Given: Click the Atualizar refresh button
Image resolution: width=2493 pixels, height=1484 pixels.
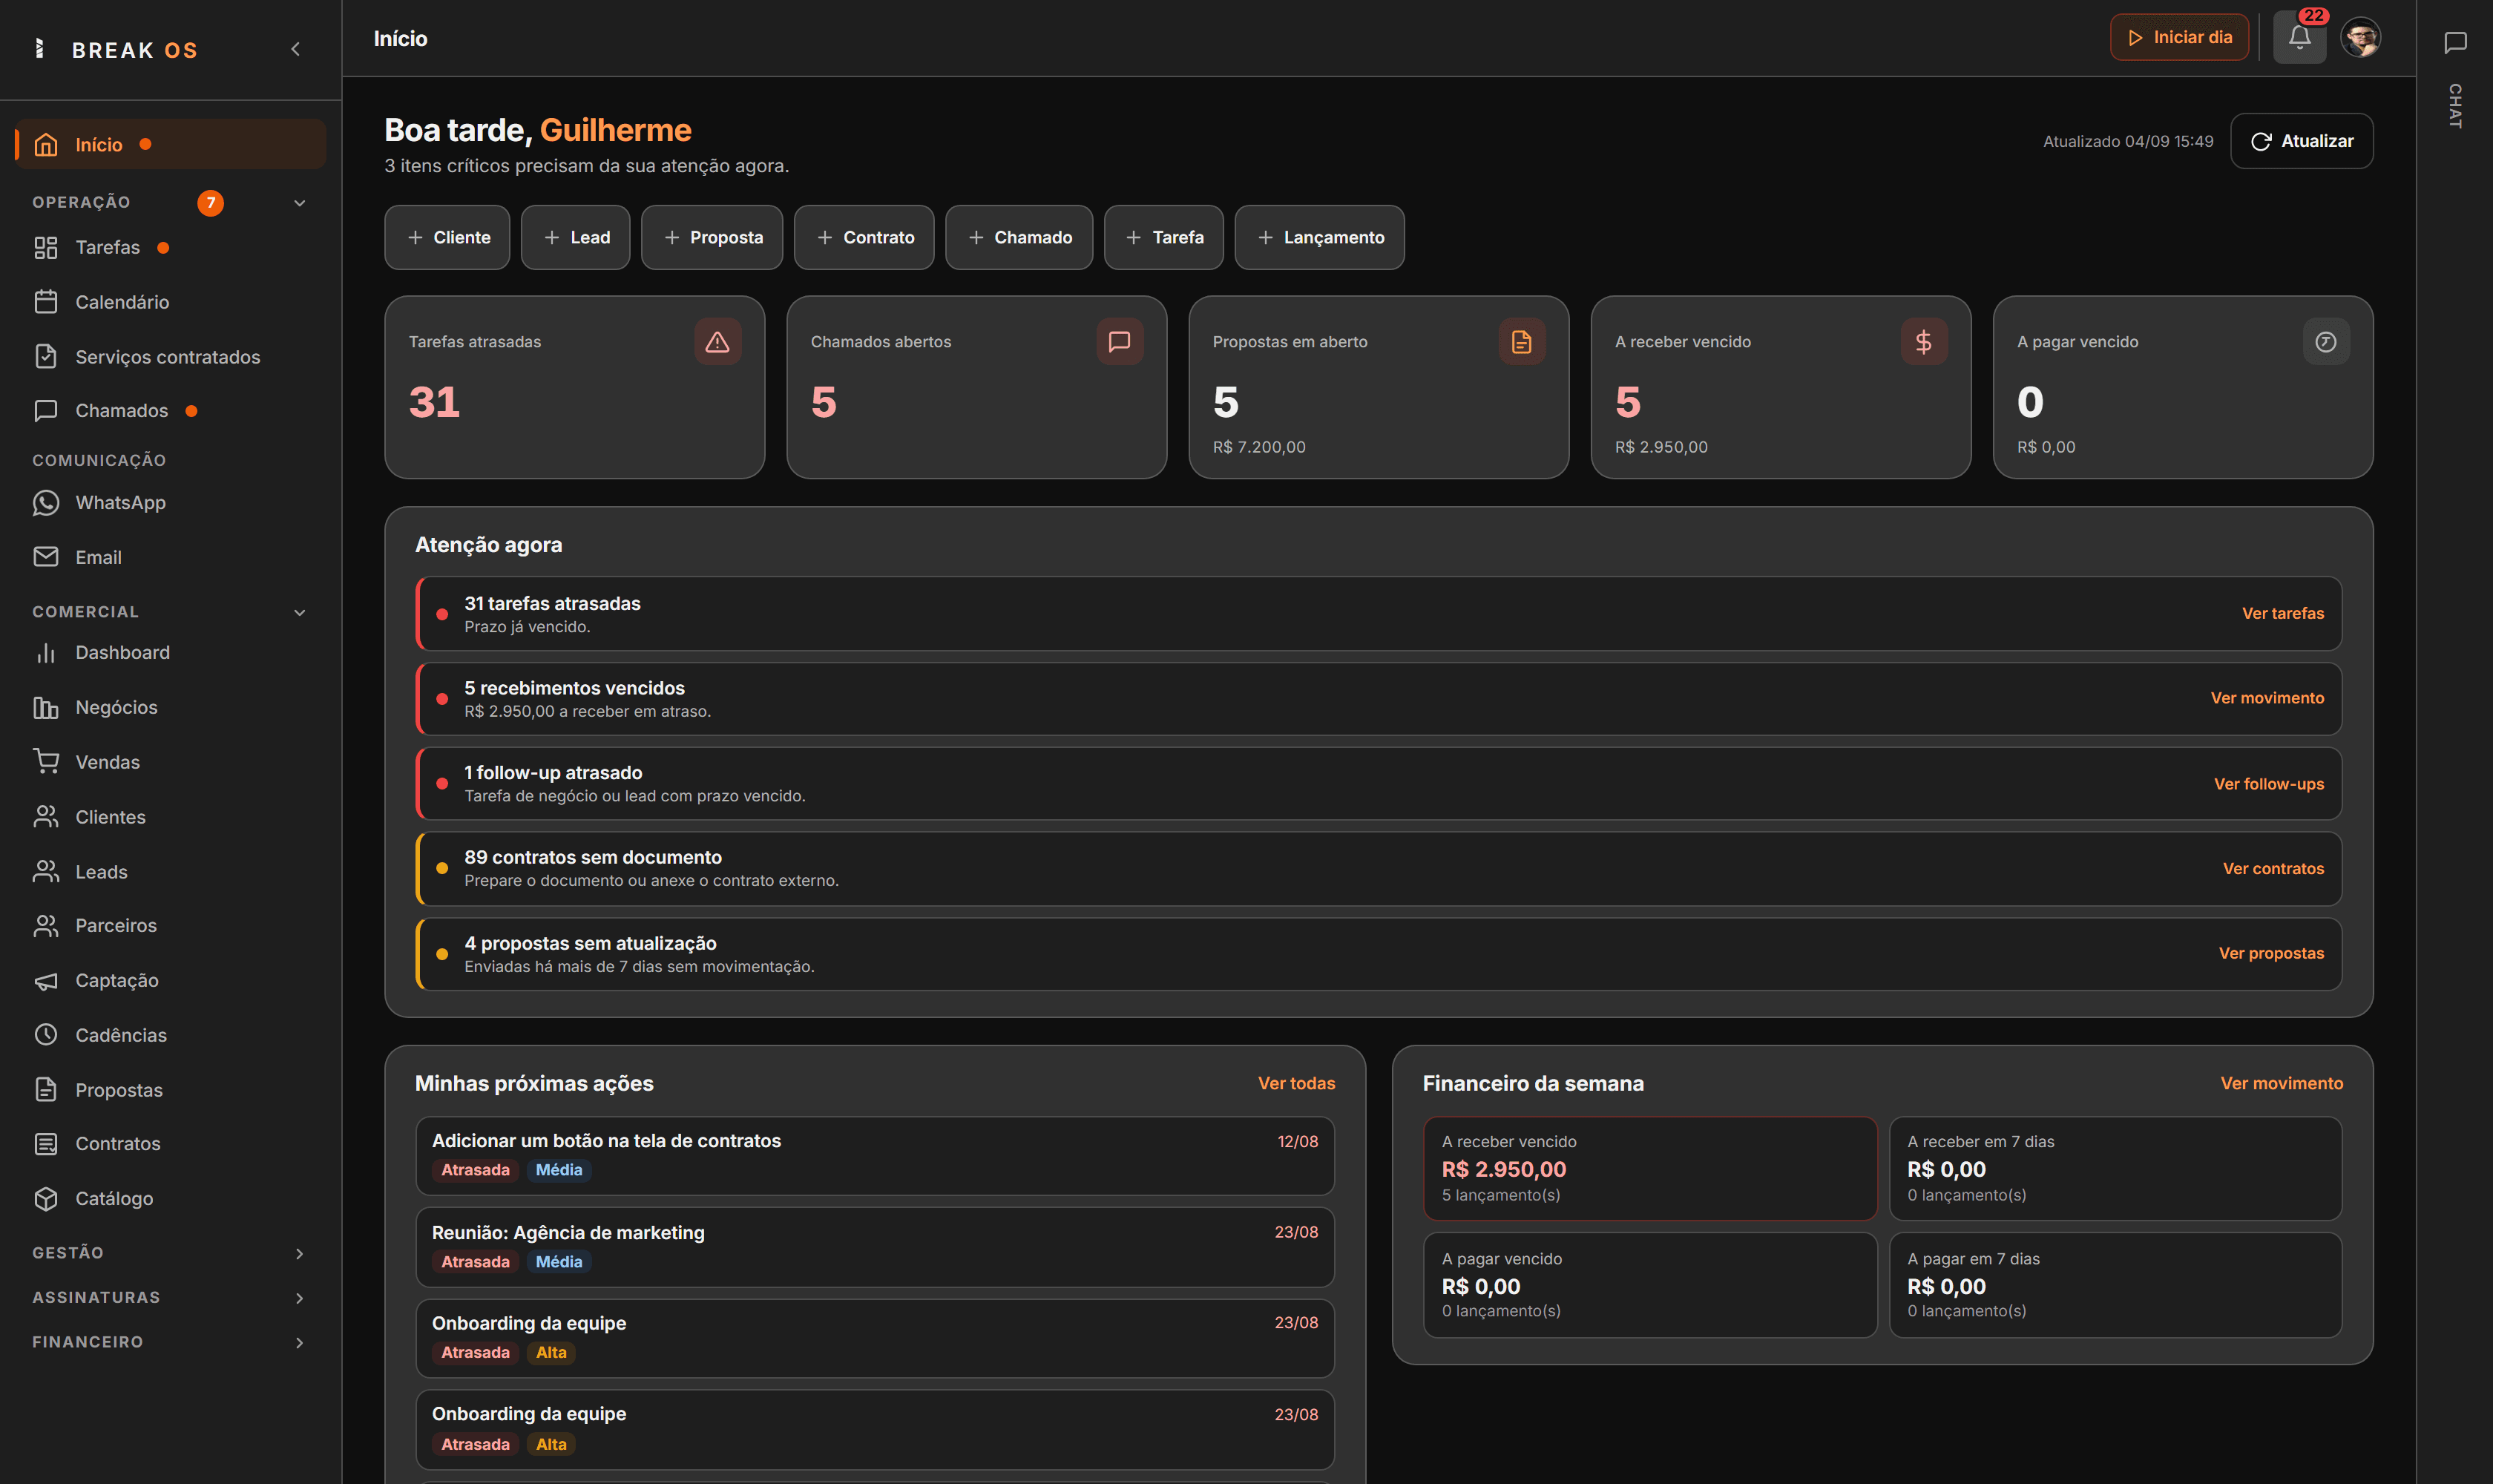Looking at the screenshot, I should (2301, 141).
